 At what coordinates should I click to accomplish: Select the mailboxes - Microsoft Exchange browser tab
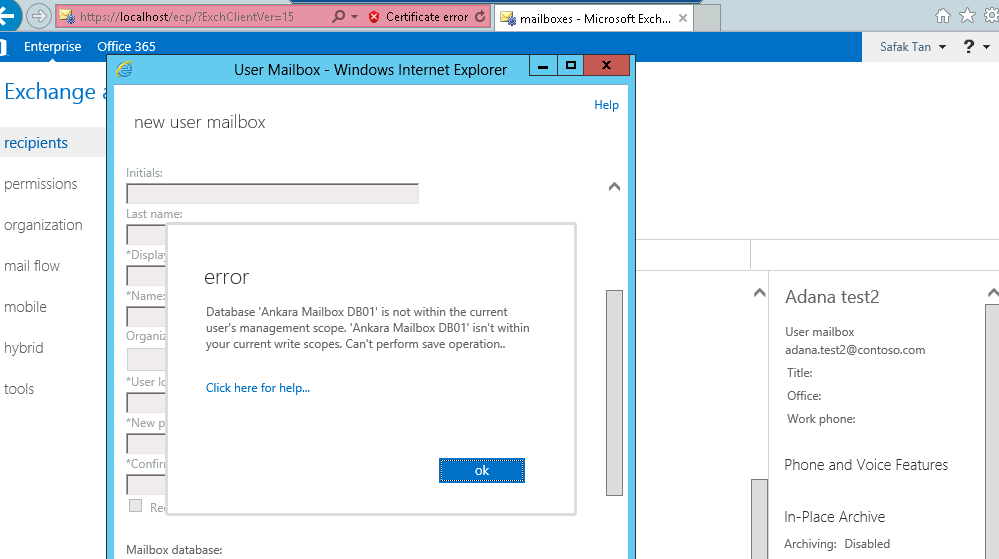(x=594, y=18)
